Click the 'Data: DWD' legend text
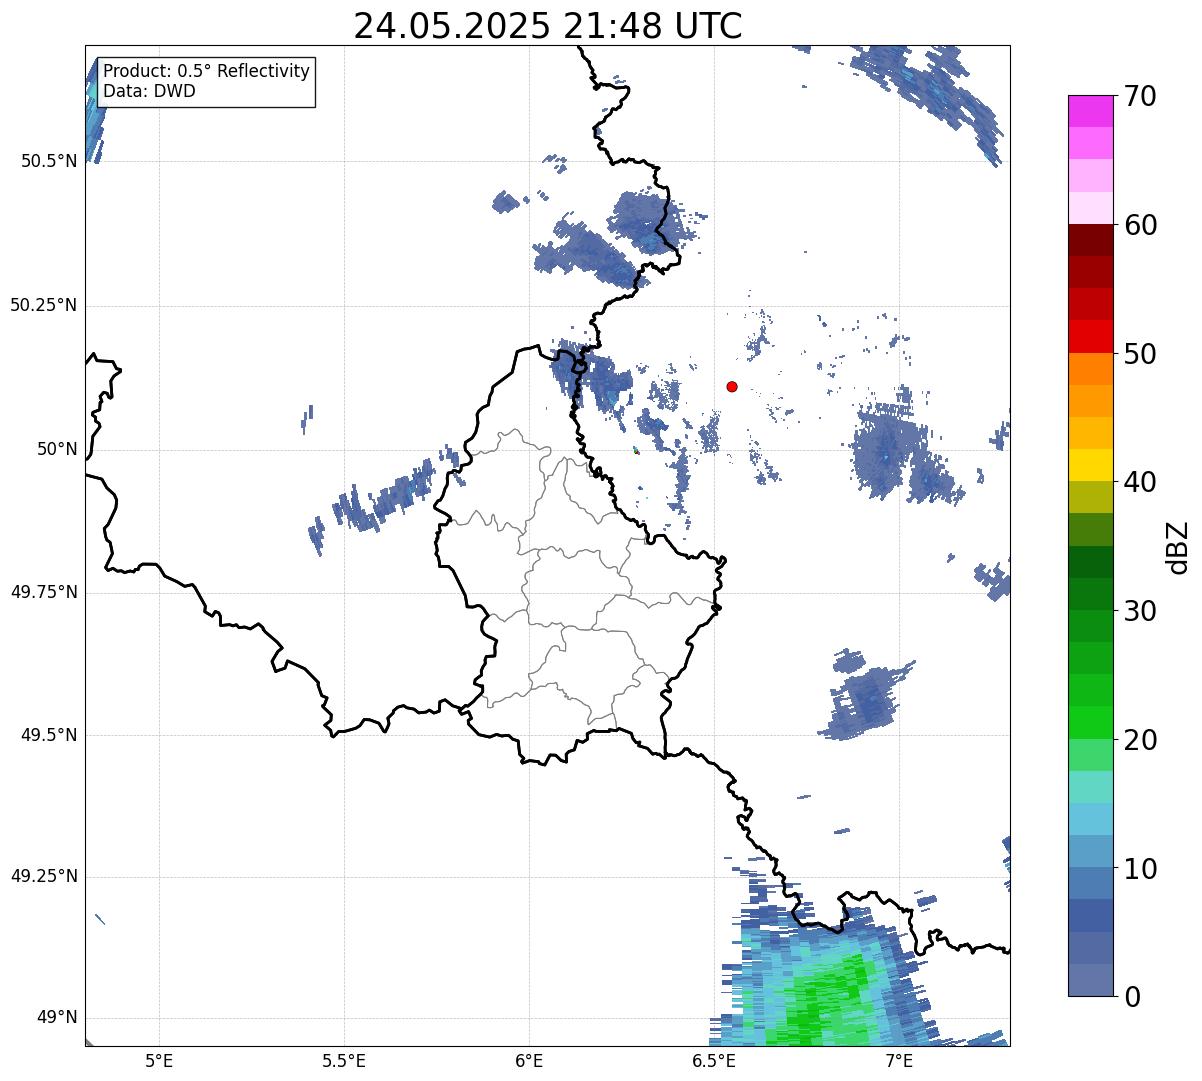 149,91
